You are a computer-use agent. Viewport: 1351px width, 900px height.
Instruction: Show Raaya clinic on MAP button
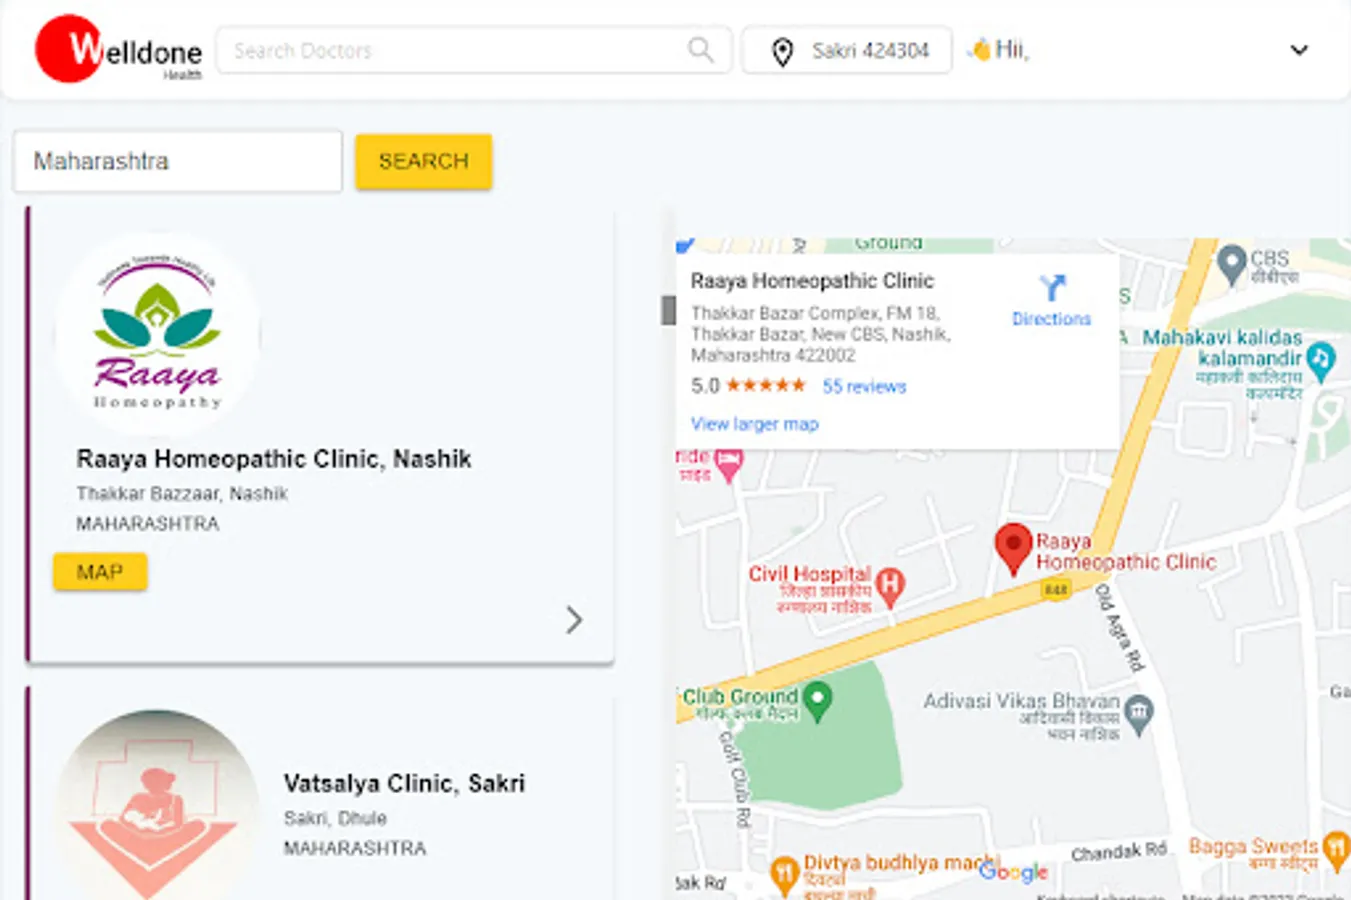click(100, 572)
